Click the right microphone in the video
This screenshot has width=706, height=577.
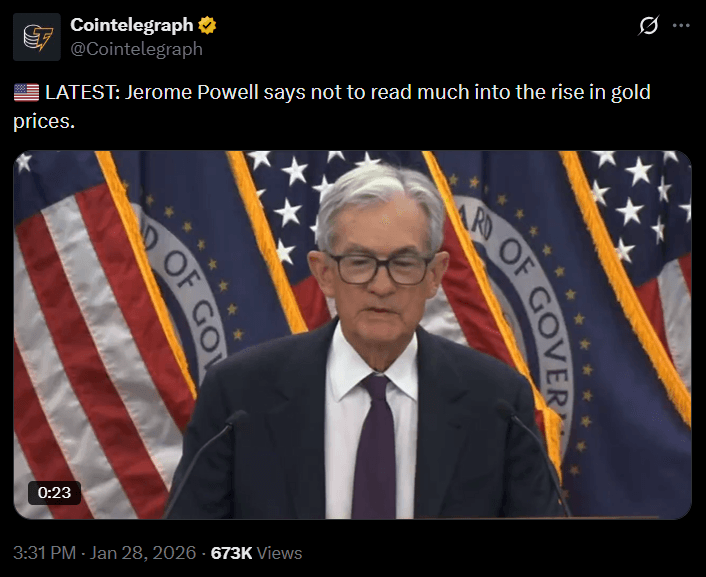click(534, 455)
